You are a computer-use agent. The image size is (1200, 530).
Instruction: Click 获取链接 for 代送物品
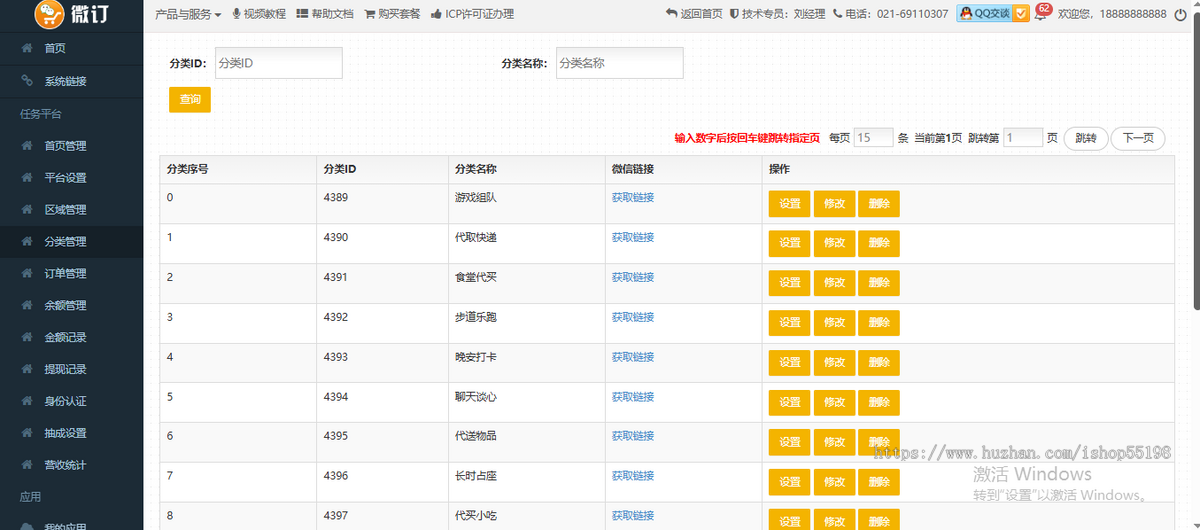point(633,436)
